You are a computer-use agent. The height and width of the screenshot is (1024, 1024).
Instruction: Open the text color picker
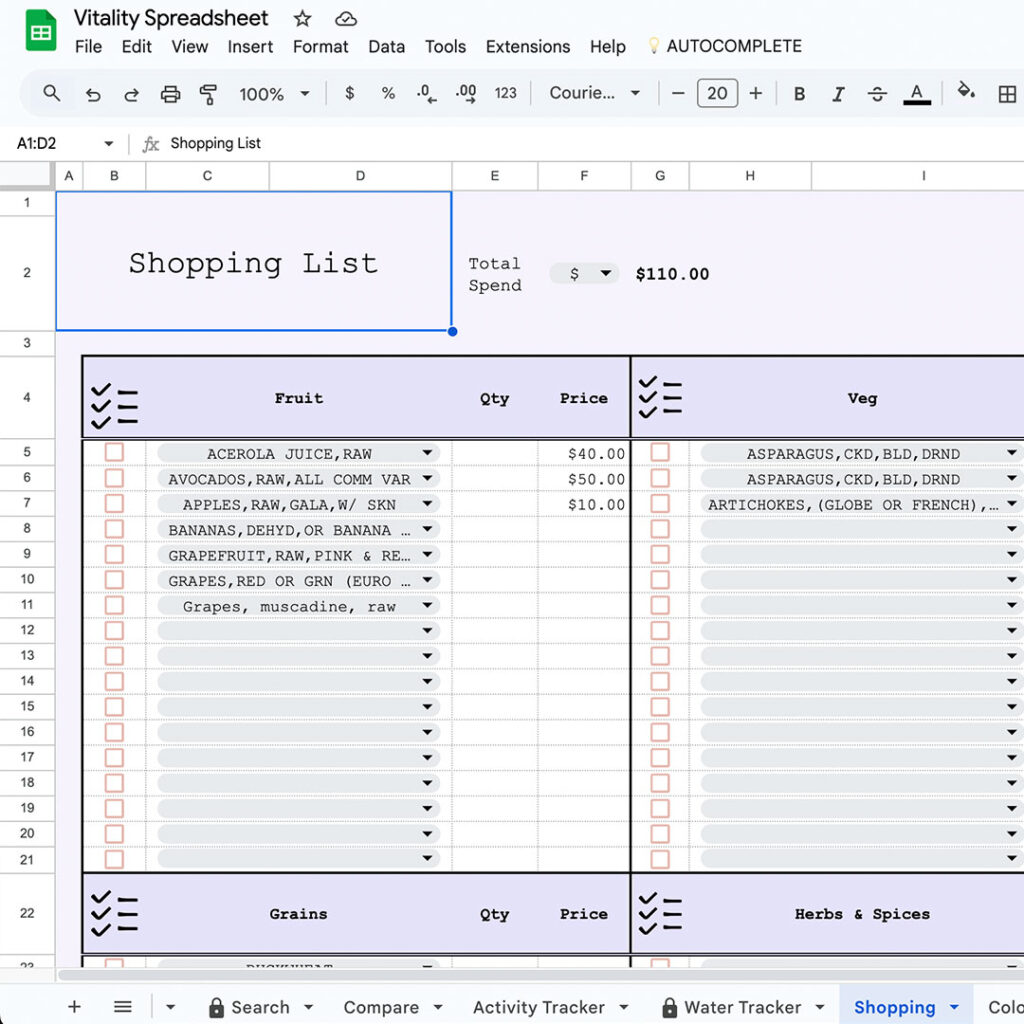917,94
